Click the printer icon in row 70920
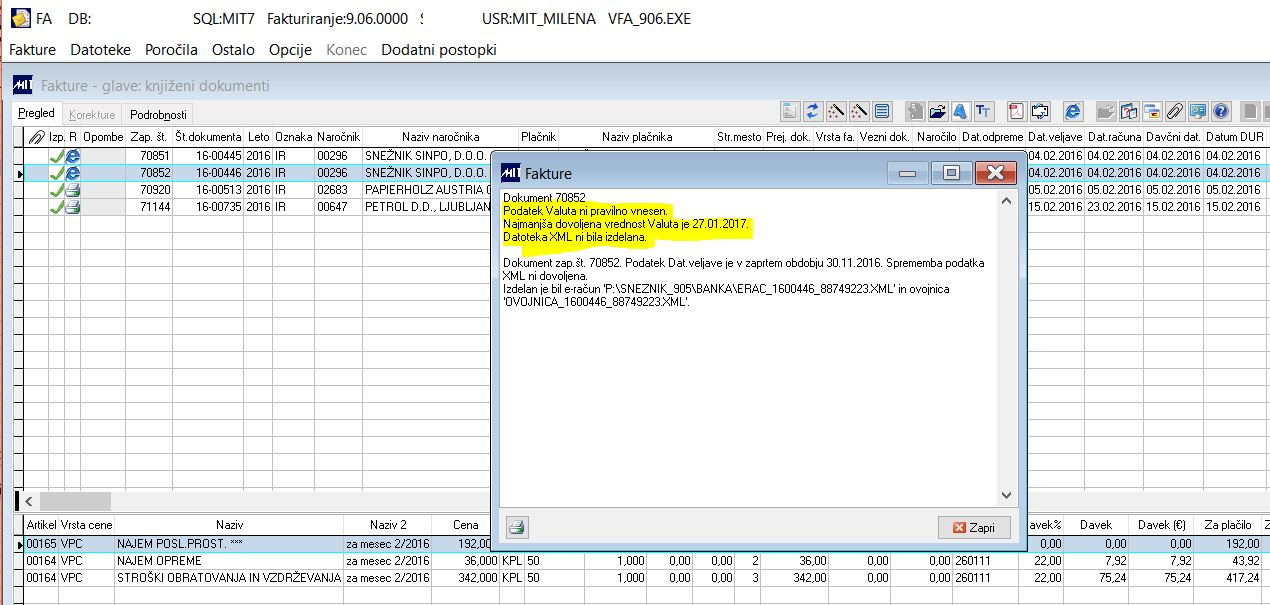 73,190
